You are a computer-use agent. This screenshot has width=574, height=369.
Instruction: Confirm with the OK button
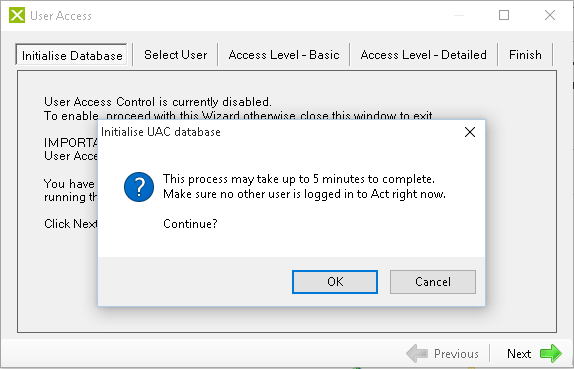pyautogui.click(x=335, y=282)
